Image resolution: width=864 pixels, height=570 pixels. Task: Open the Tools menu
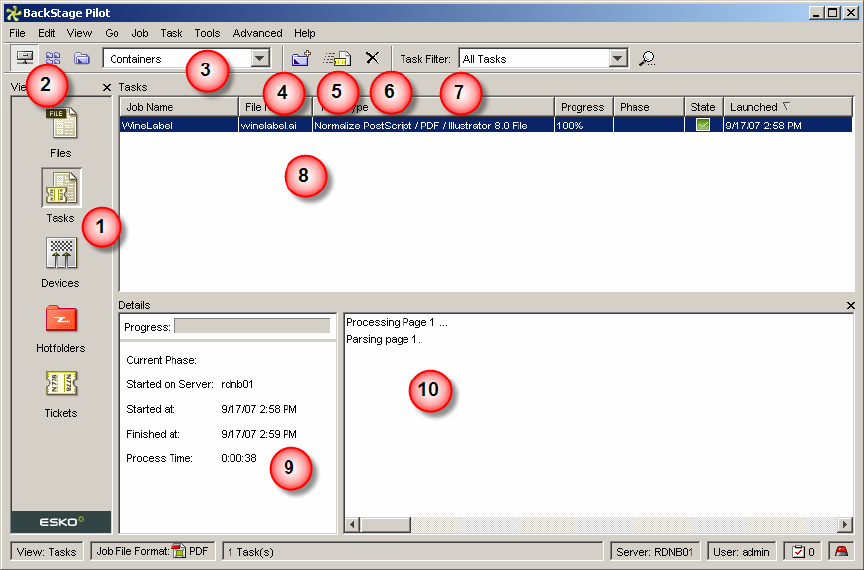[207, 33]
